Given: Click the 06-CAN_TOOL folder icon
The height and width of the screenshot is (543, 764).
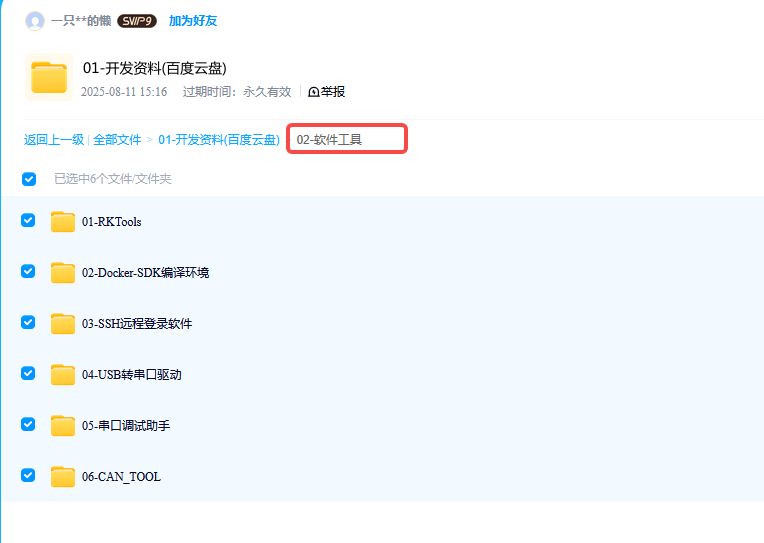Looking at the screenshot, I should [63, 477].
